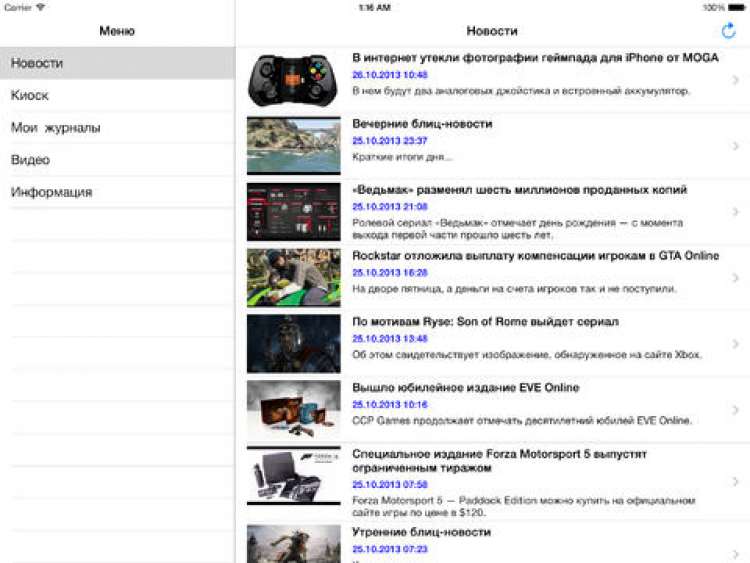Open the EVE Online collector box thumbnail

pyautogui.click(x=293, y=410)
